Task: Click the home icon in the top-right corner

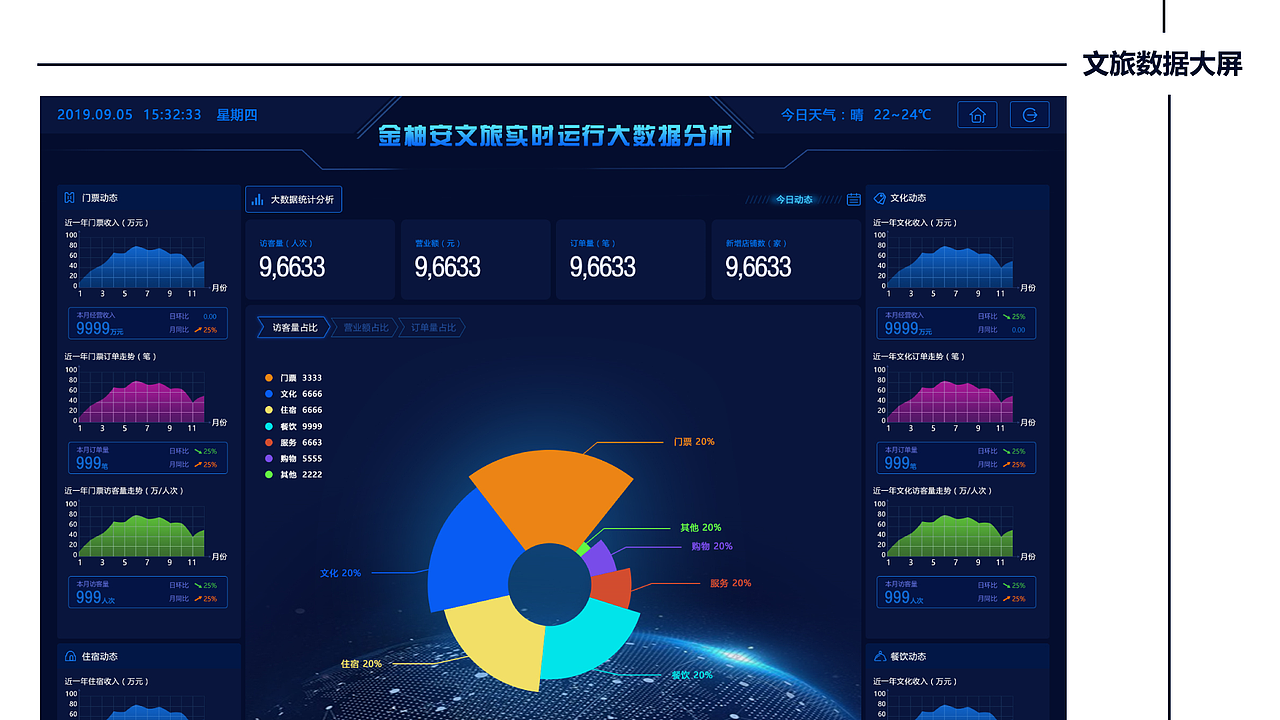Action: tap(977, 115)
